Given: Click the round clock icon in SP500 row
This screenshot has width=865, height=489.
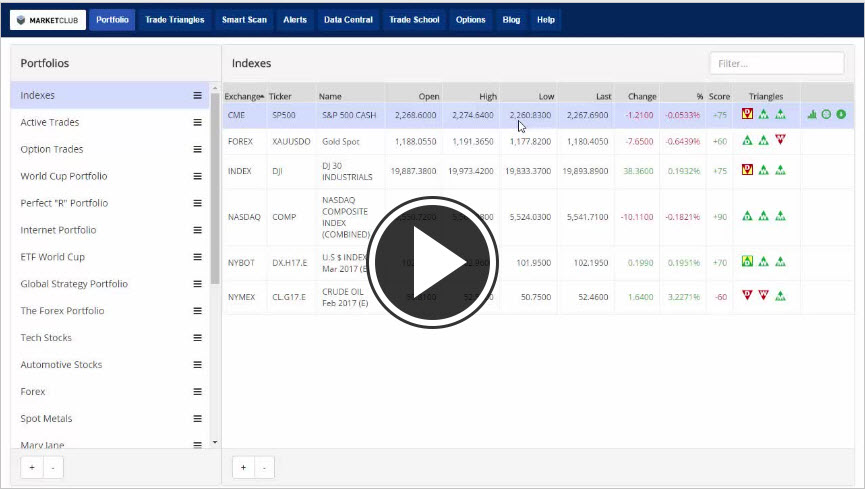Looking at the screenshot, I should click(x=826, y=114).
